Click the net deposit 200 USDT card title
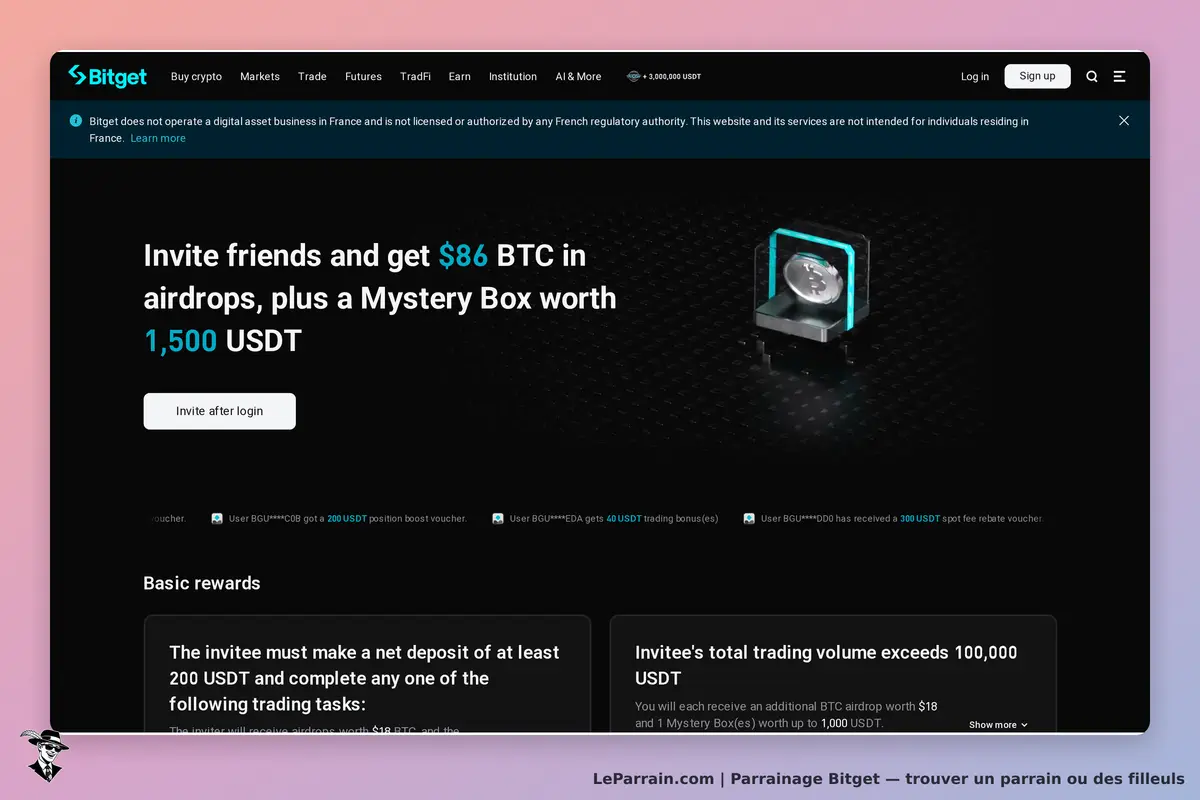The image size is (1200, 800). (x=365, y=678)
